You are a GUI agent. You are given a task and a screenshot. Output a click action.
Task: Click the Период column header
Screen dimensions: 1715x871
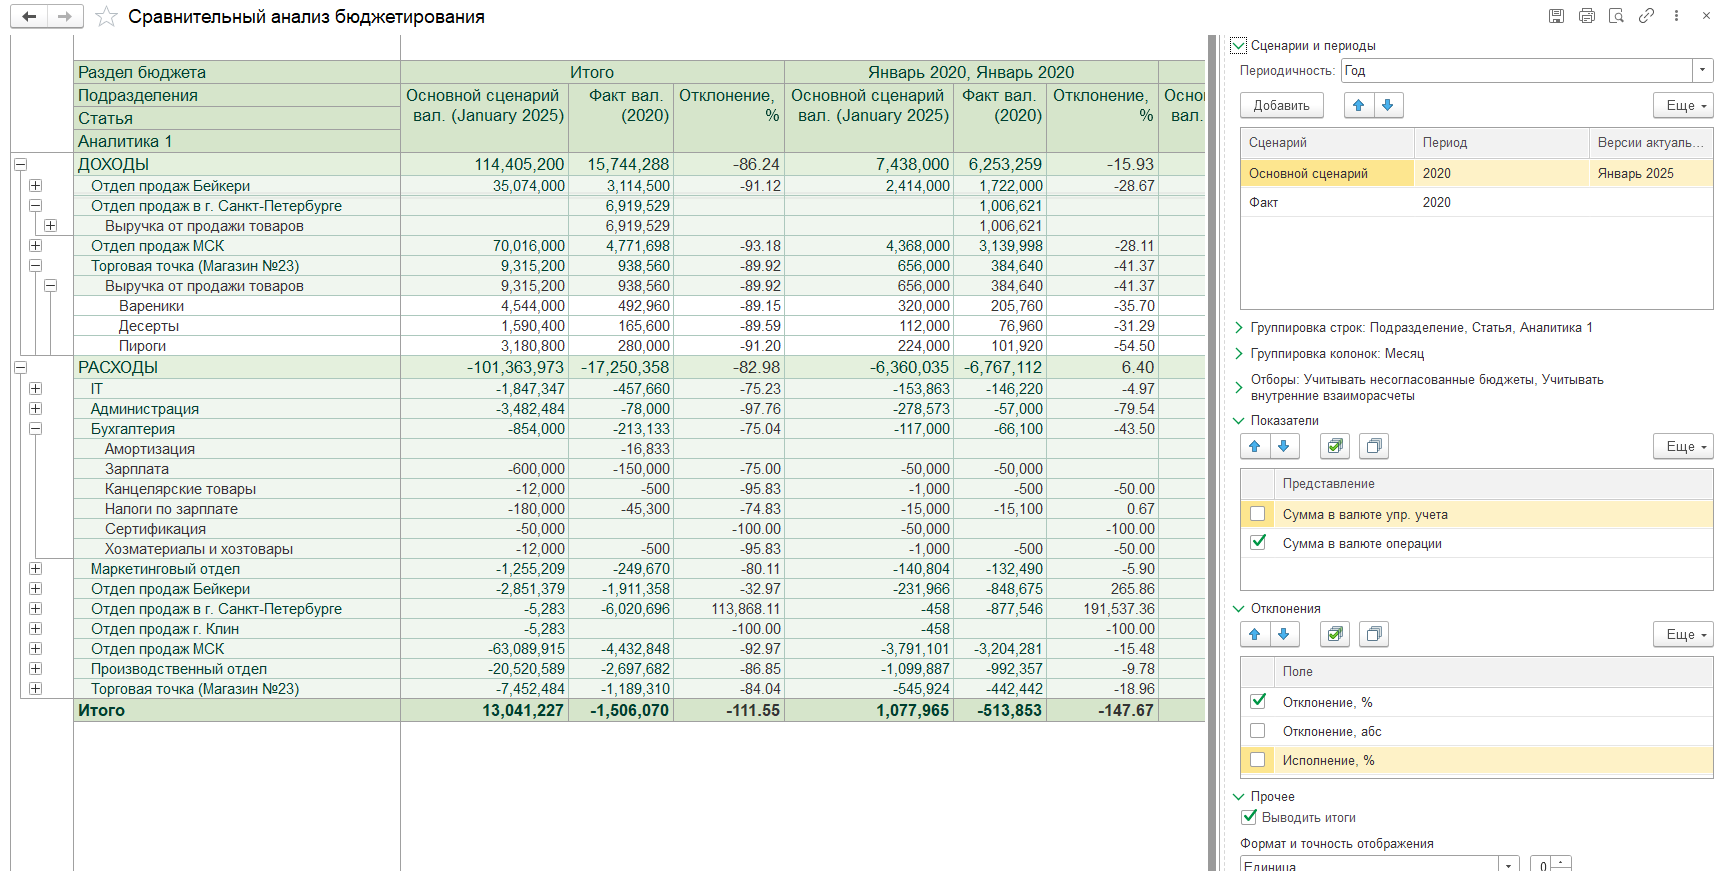1501,143
